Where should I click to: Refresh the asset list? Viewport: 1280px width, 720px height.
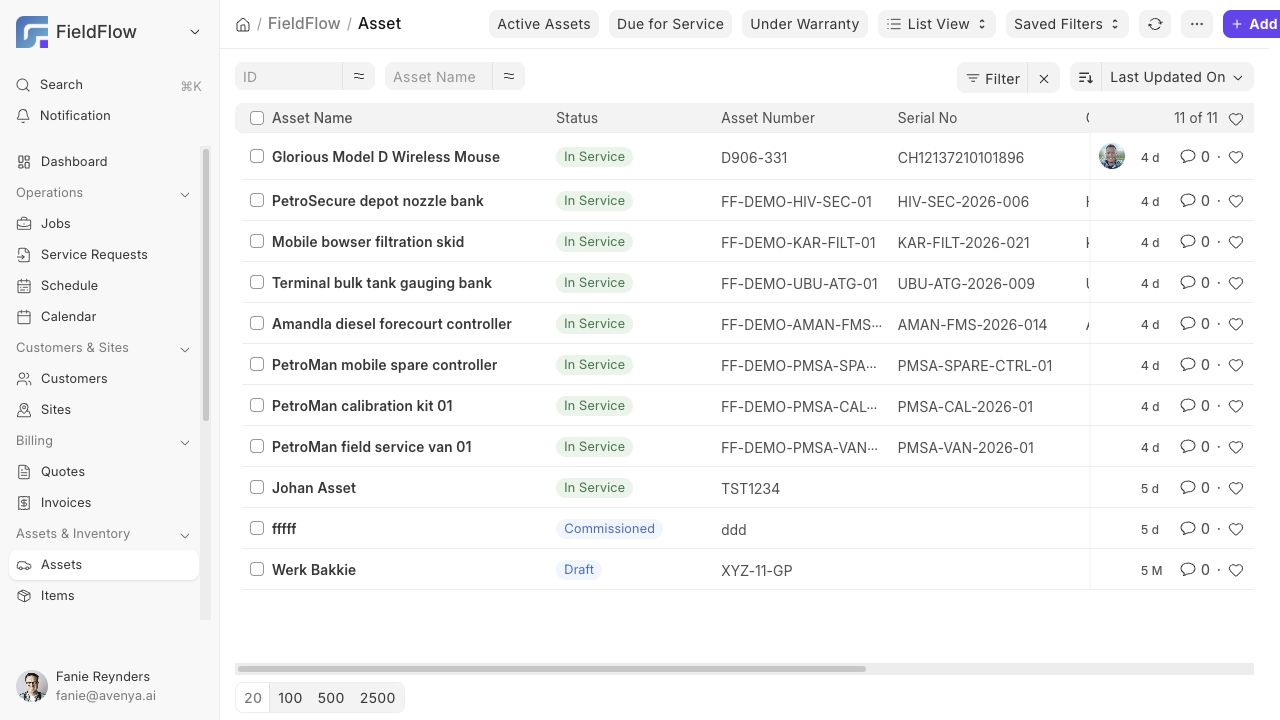click(1155, 24)
